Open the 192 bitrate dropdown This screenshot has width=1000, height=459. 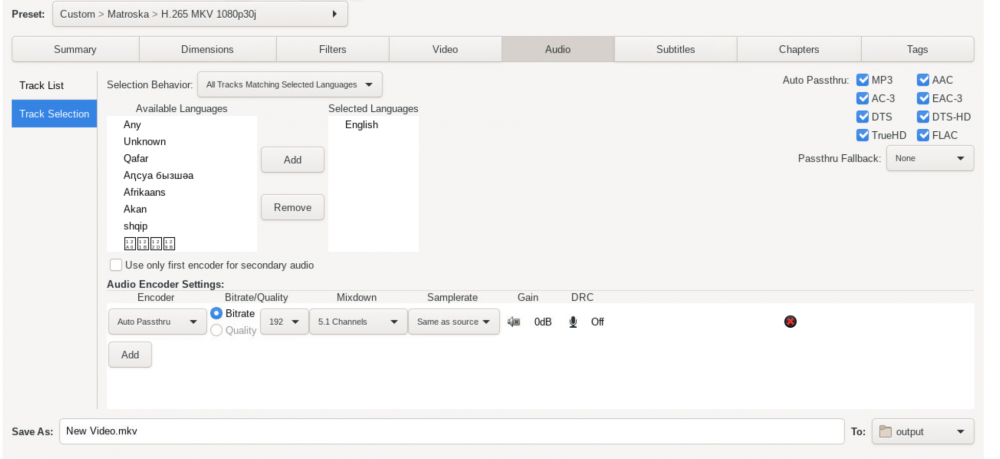(x=284, y=322)
